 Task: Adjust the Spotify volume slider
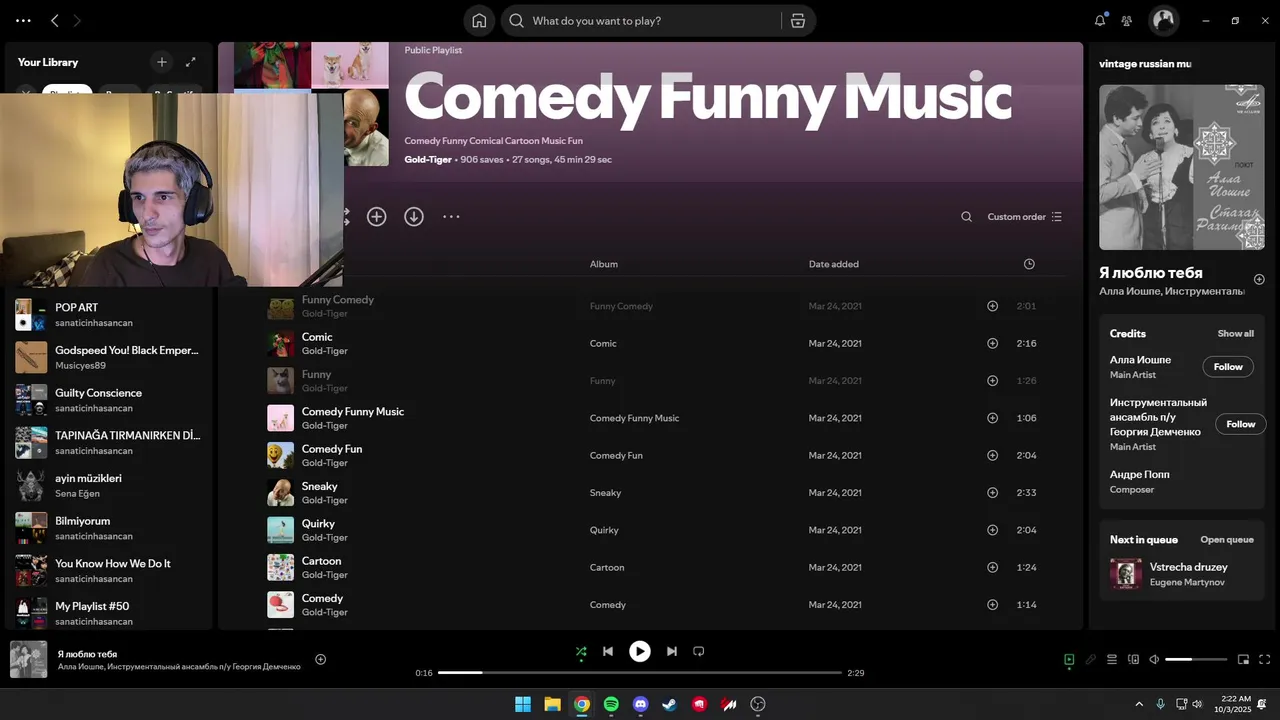[1196, 660]
